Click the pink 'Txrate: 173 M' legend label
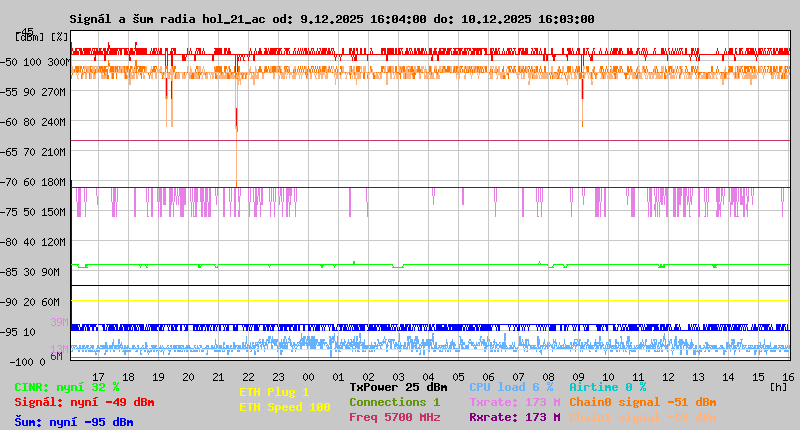Viewport: 800px width, 430px height. (514, 402)
